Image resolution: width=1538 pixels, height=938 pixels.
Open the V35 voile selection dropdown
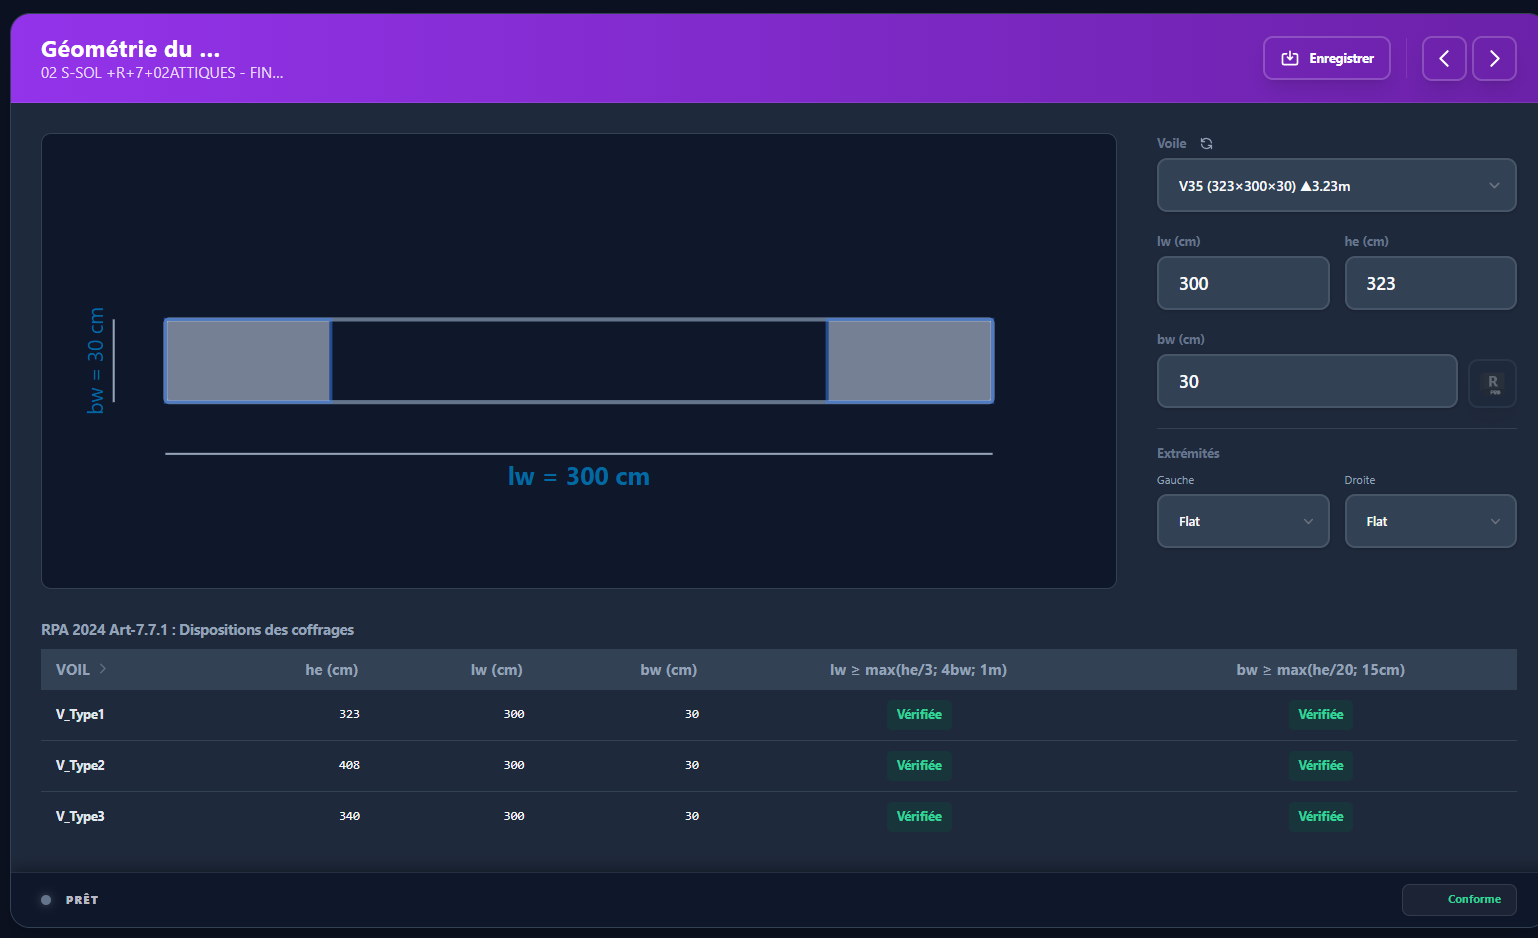(x=1336, y=185)
